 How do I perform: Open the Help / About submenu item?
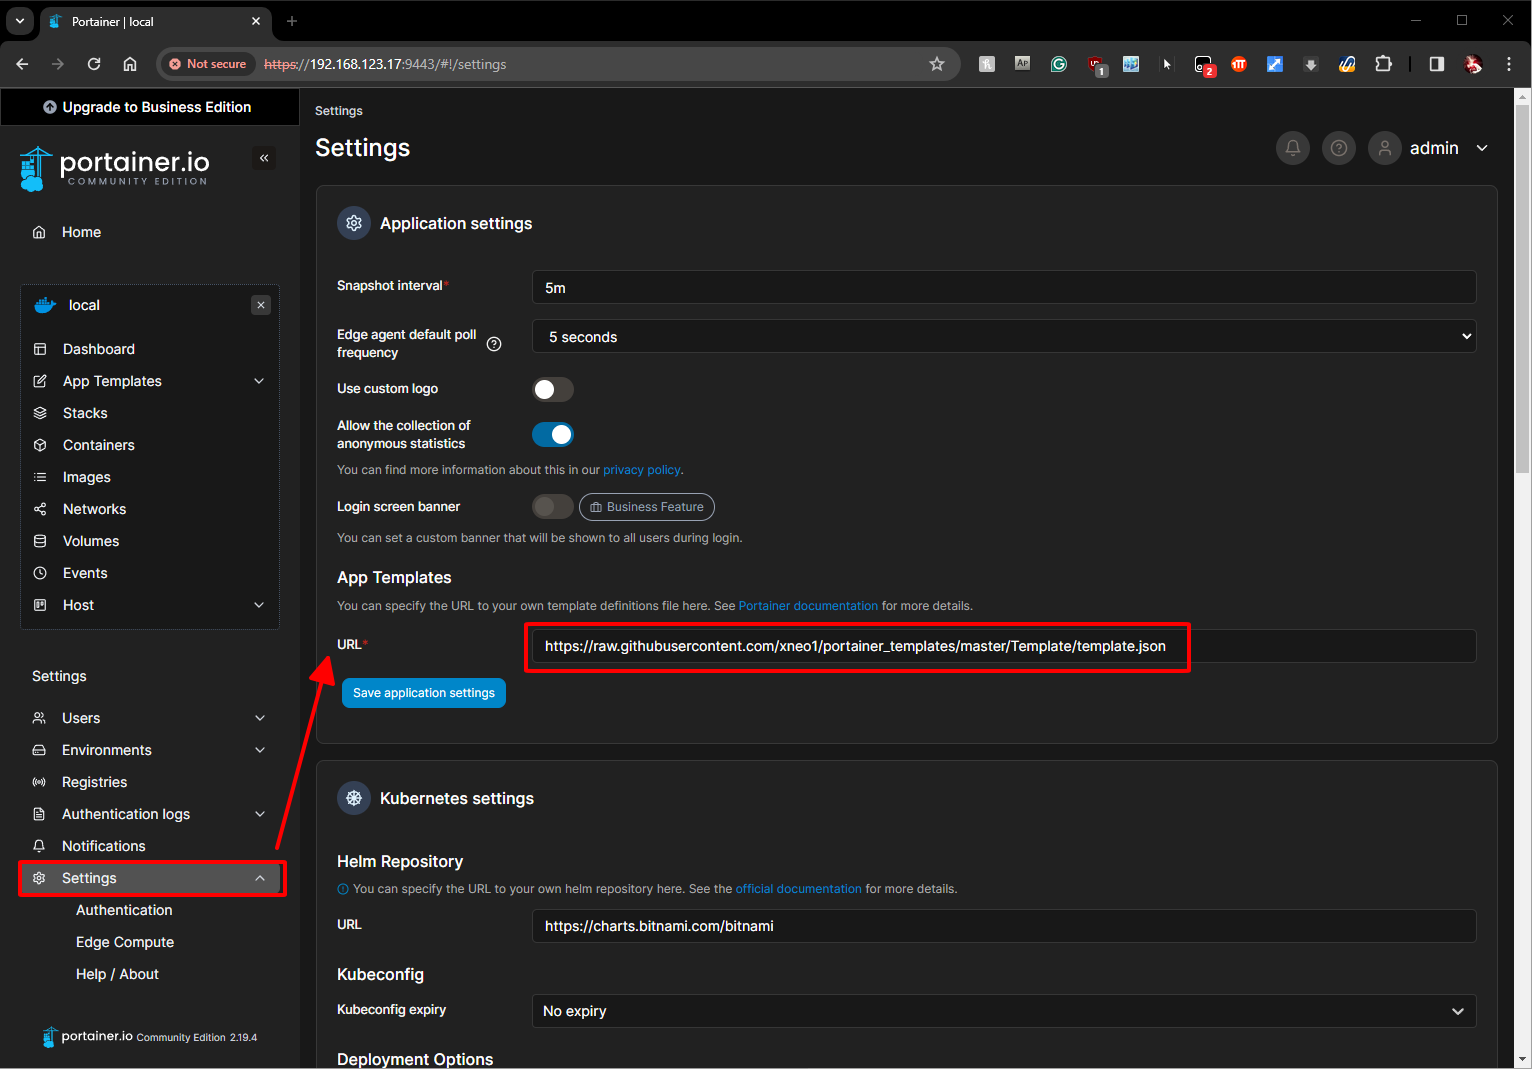click(117, 974)
